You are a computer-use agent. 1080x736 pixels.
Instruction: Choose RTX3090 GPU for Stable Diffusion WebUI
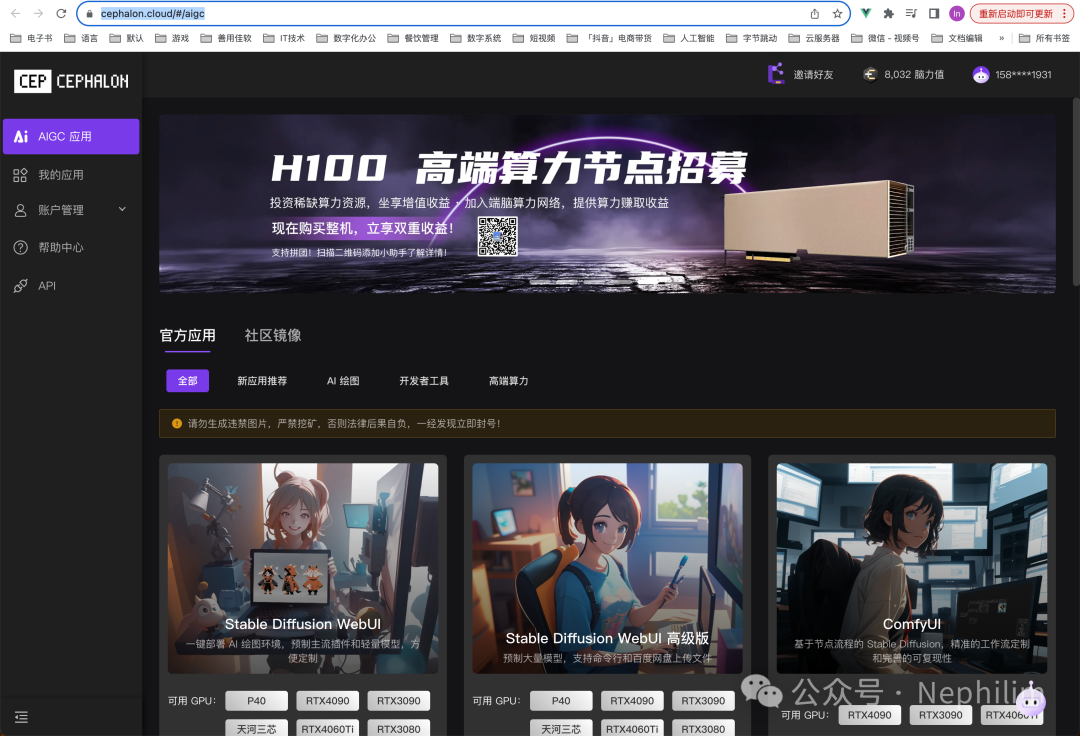399,701
